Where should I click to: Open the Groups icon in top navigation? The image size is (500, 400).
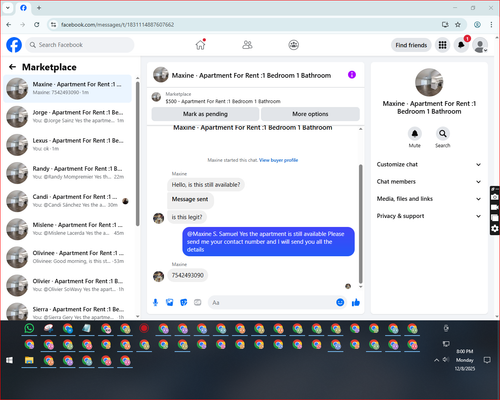click(x=293, y=45)
